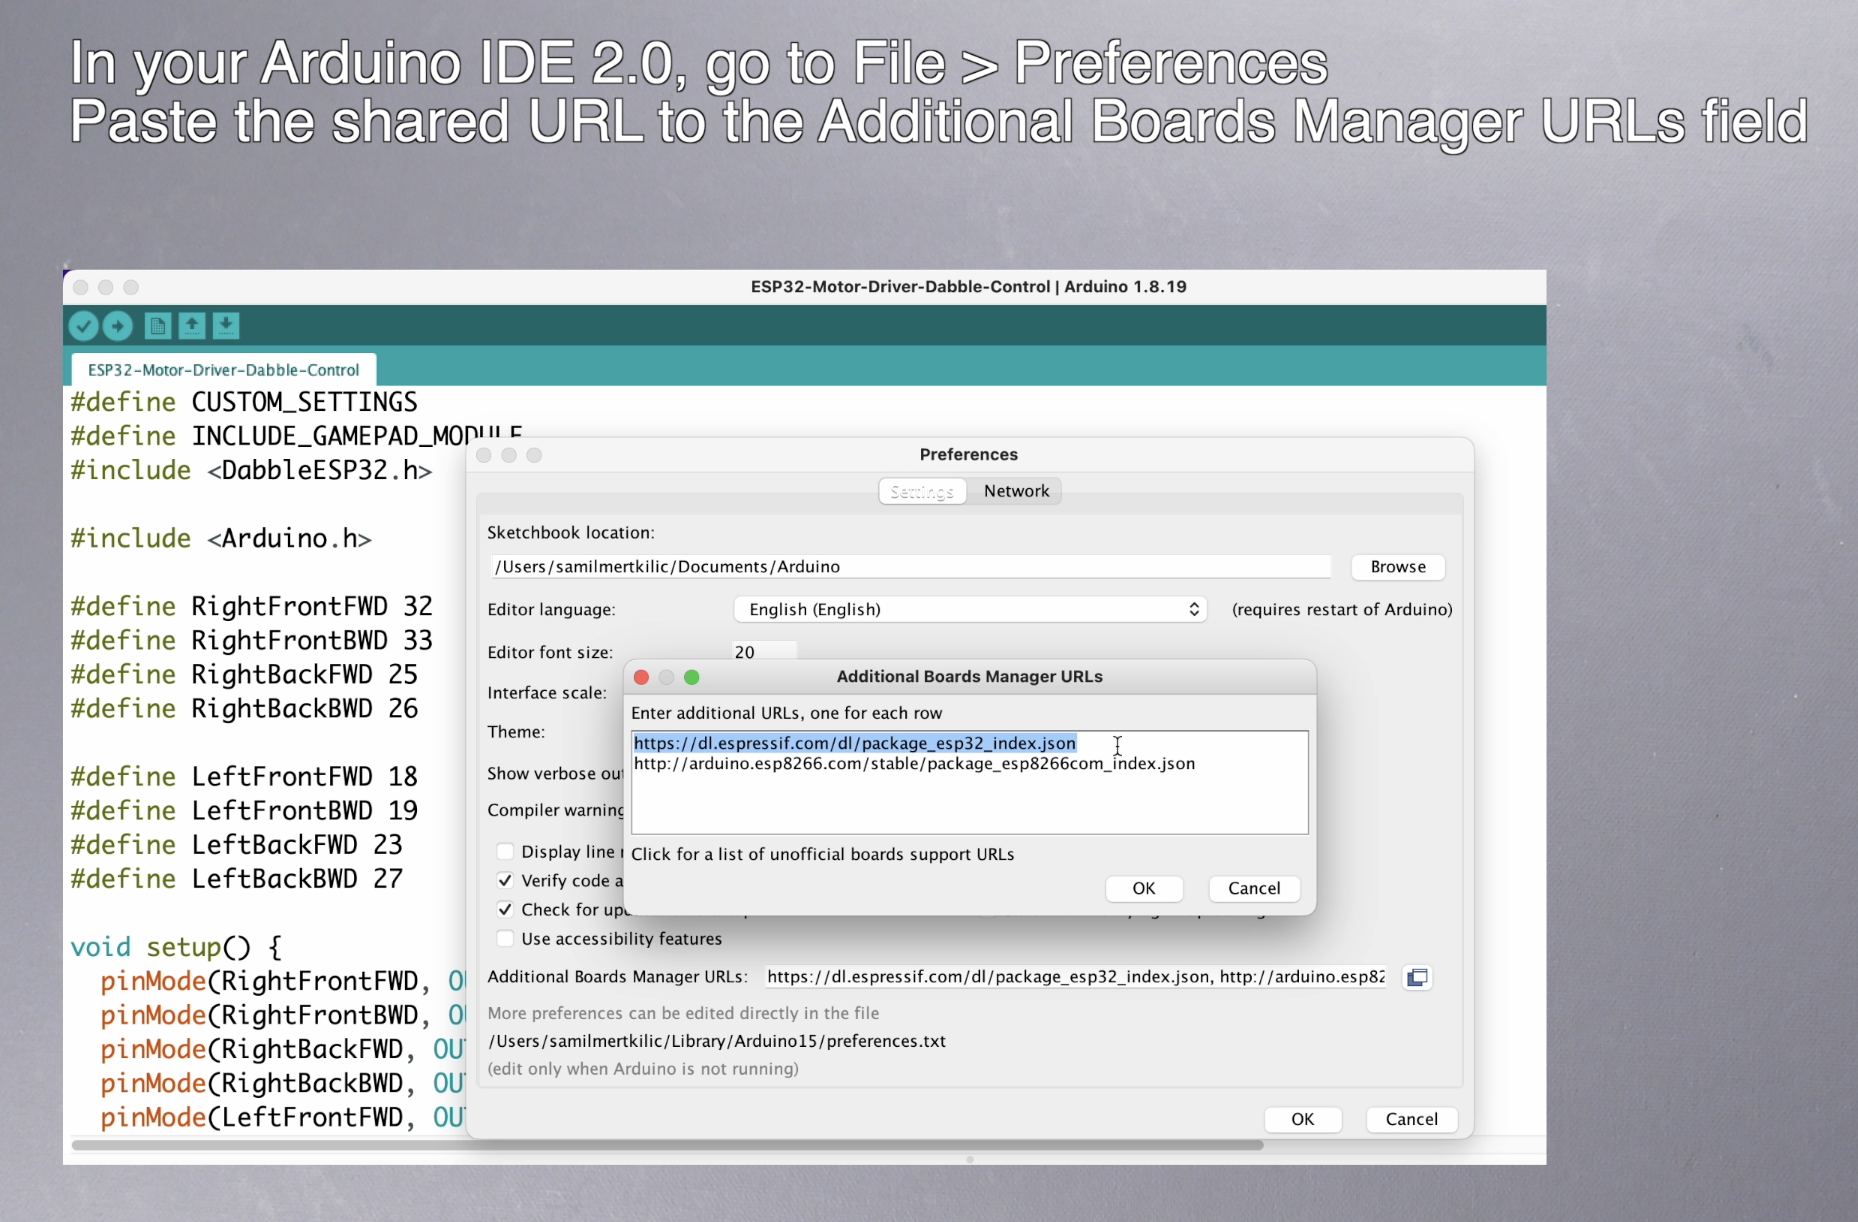Image resolution: width=1858 pixels, height=1222 pixels.
Task: Click the 'Enter additional URLs, one for each row' label
Action: pyautogui.click(x=786, y=713)
